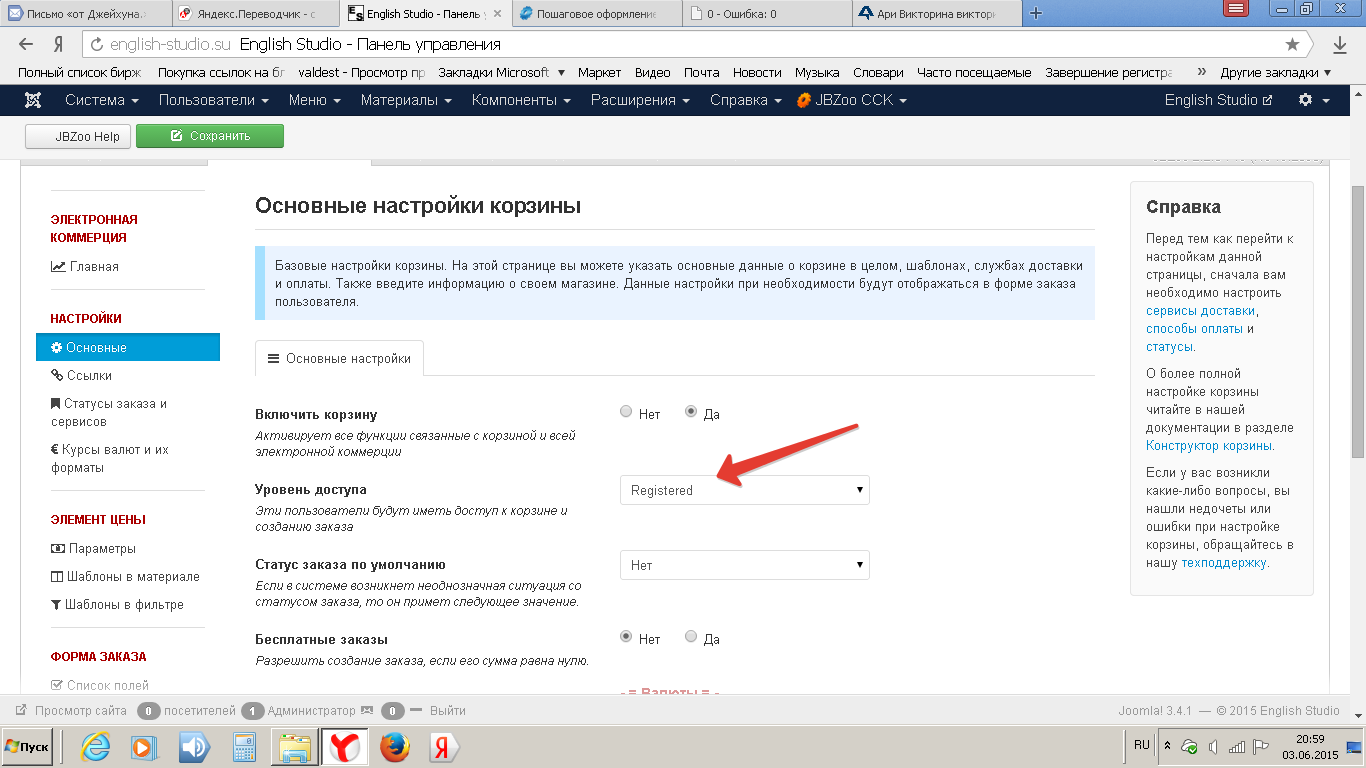Screen dimensions: 1366x768
Task: Select 'Нет' for Включить корзину
Action: tap(626, 412)
